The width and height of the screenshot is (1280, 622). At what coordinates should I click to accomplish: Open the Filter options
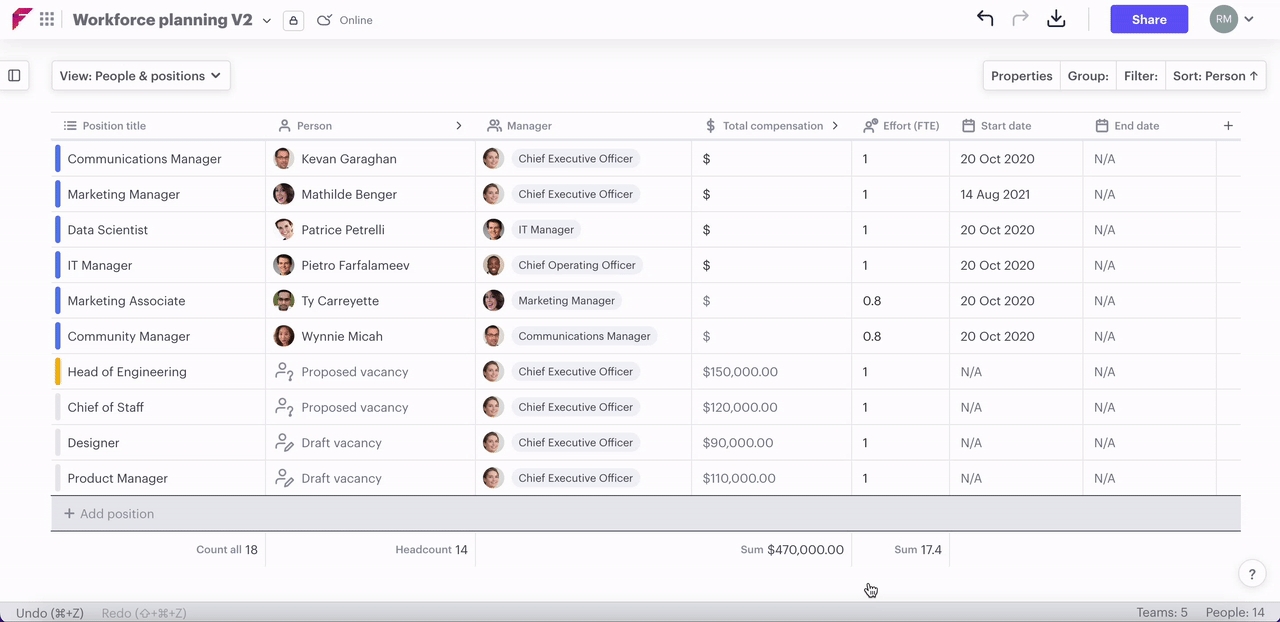click(1140, 76)
